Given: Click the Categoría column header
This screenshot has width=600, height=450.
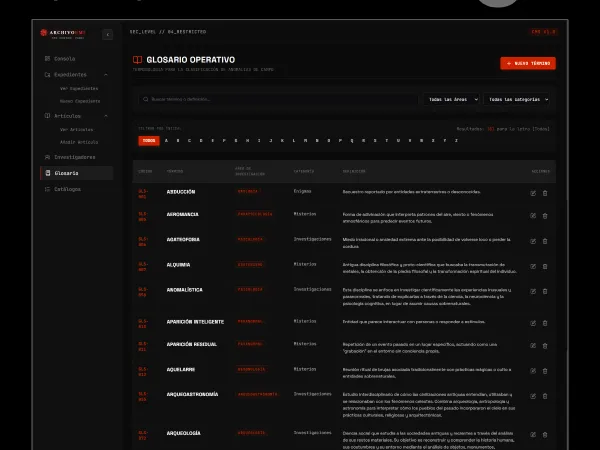Looking at the screenshot, I should click(x=304, y=171).
